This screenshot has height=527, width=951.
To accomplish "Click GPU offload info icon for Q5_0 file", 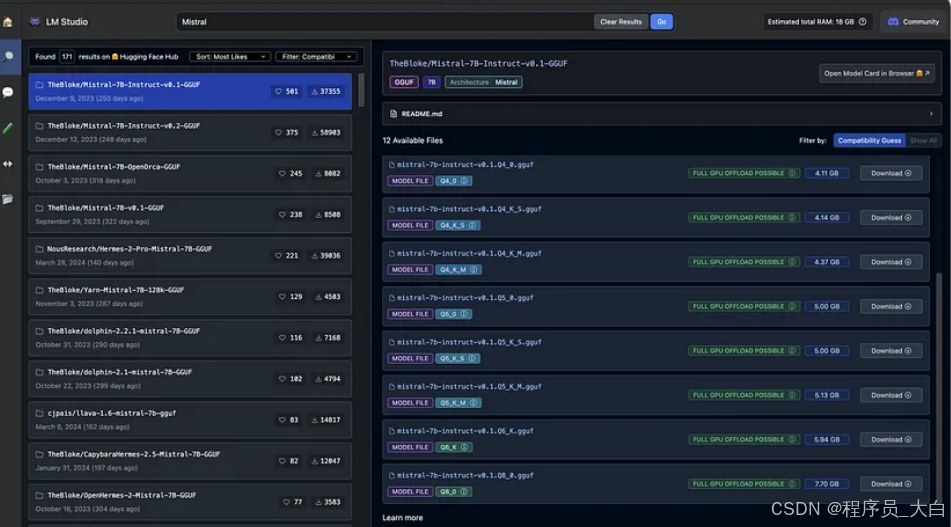I will pos(792,306).
